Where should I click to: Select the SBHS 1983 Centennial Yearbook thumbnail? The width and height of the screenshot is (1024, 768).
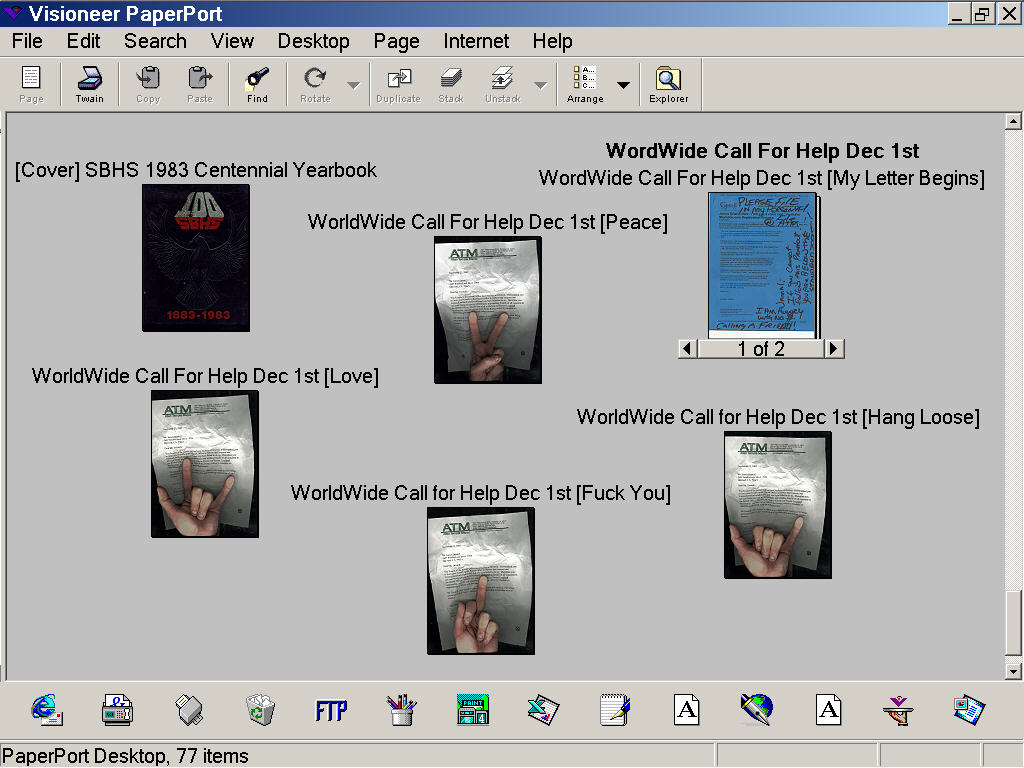[196, 258]
